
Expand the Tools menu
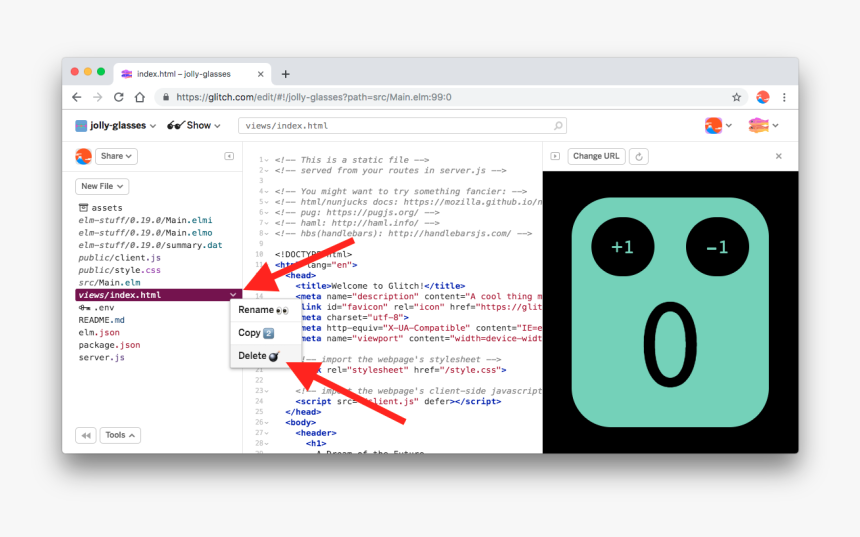click(x=120, y=436)
